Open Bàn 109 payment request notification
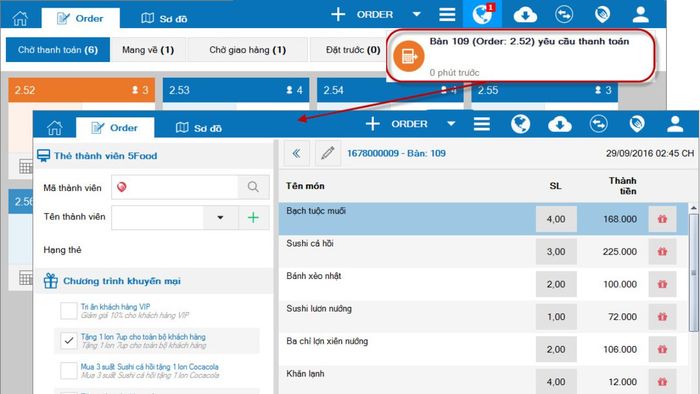700x394 pixels. click(521, 56)
